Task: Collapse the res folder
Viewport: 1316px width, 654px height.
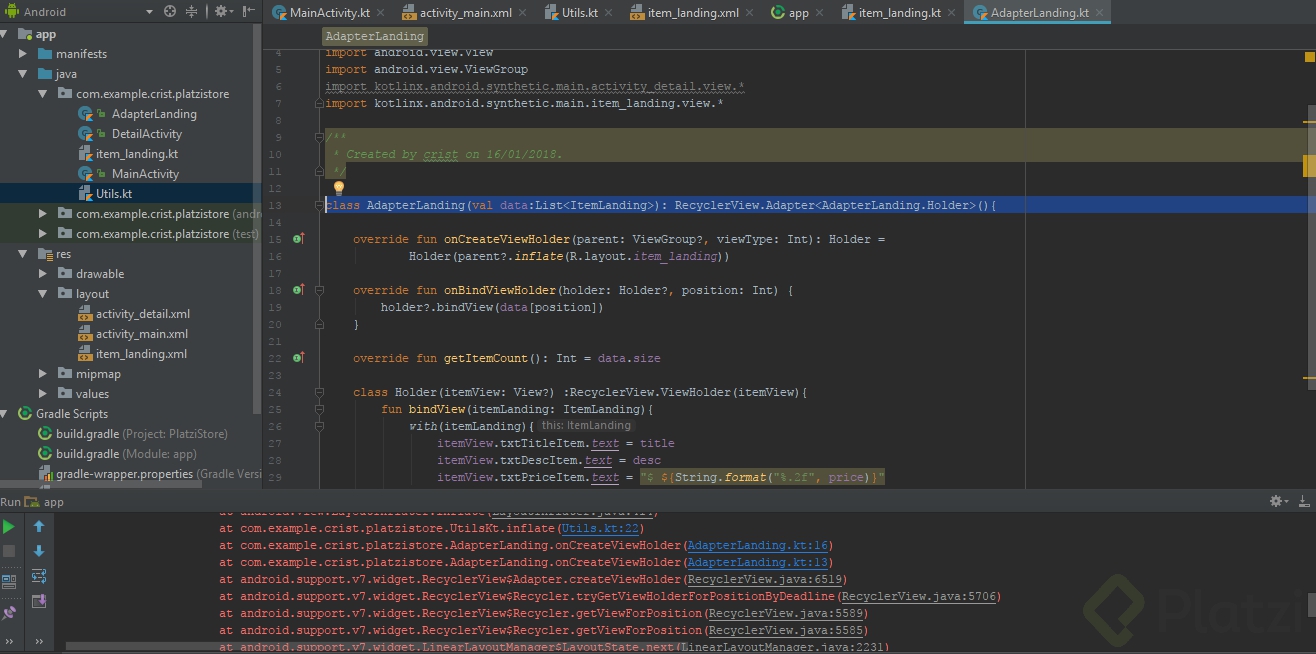Action: (23, 254)
